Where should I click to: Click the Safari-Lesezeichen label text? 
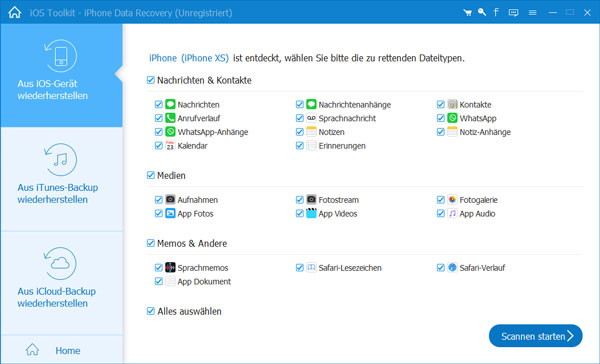coord(350,268)
